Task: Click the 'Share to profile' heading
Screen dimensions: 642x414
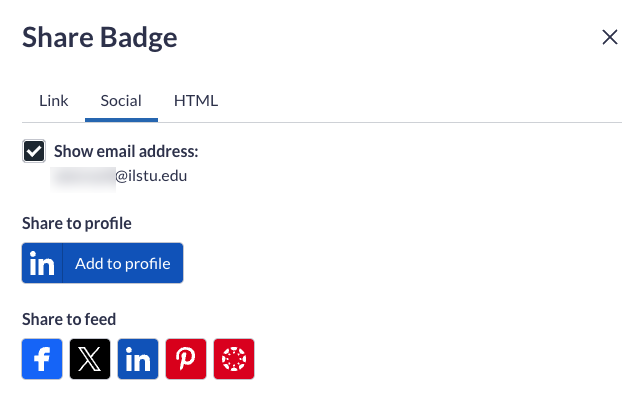Action: 77,223
